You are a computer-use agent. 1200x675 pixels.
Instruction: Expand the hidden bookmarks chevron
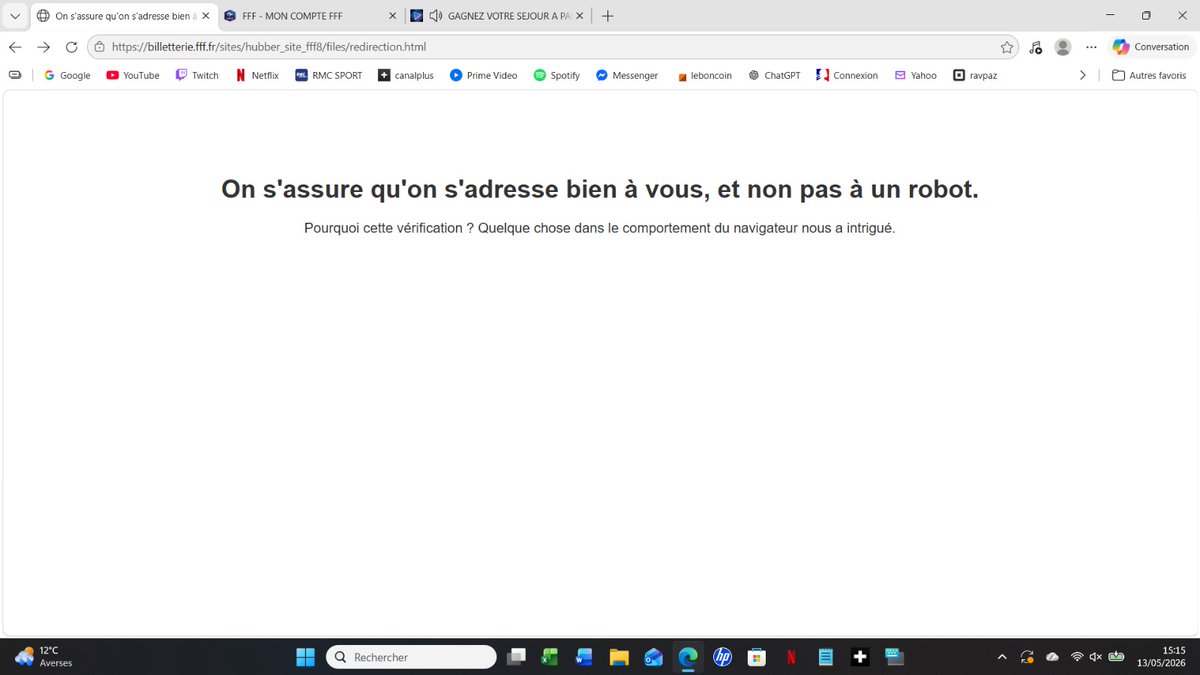click(x=1083, y=75)
